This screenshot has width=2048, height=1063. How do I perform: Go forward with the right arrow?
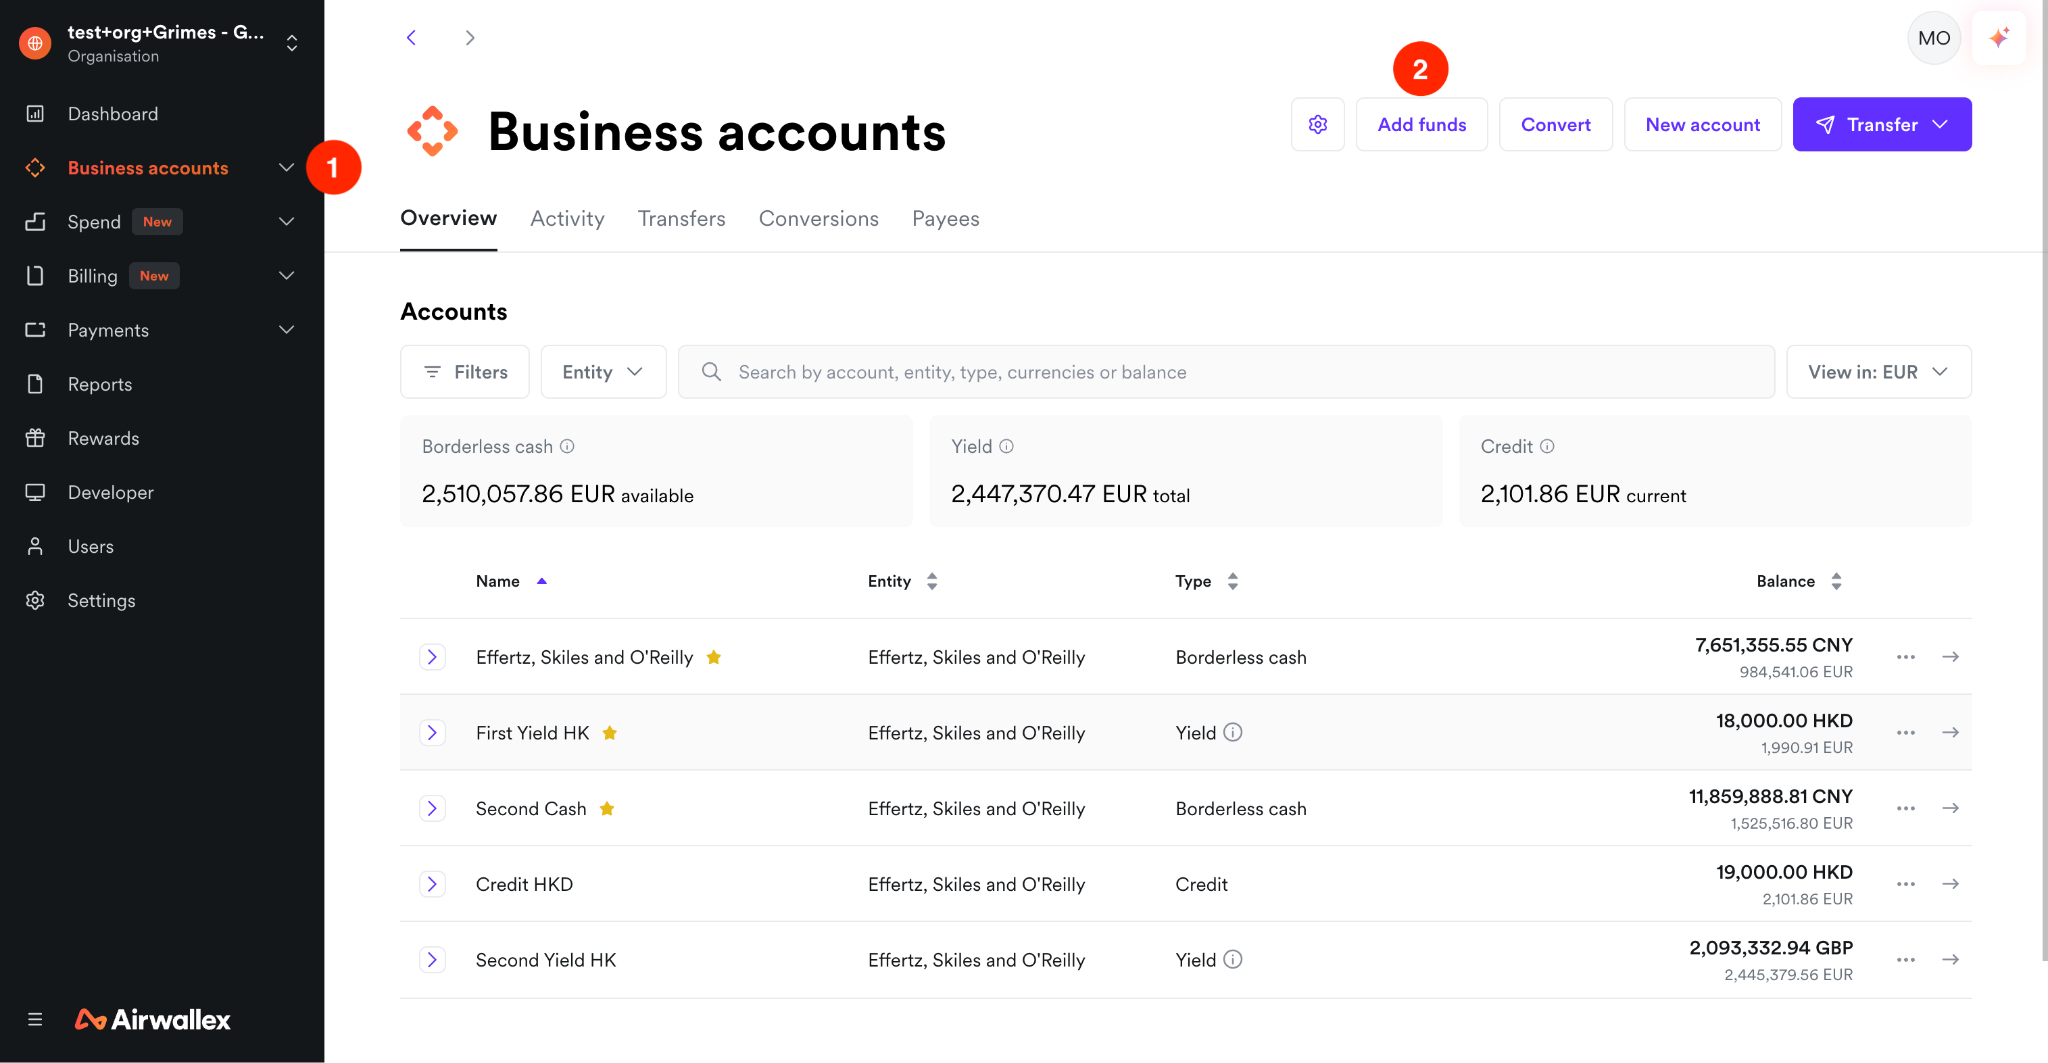(470, 38)
